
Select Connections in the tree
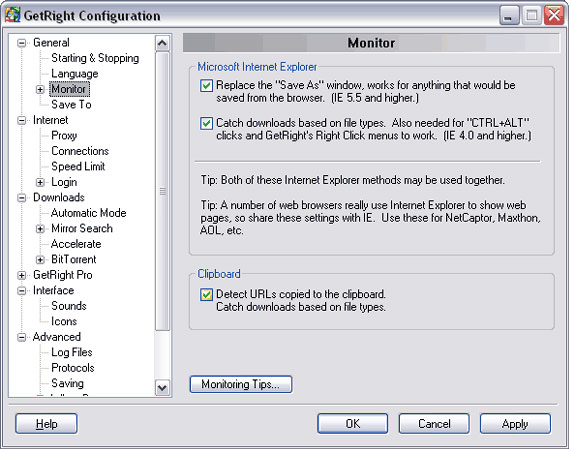coord(80,151)
